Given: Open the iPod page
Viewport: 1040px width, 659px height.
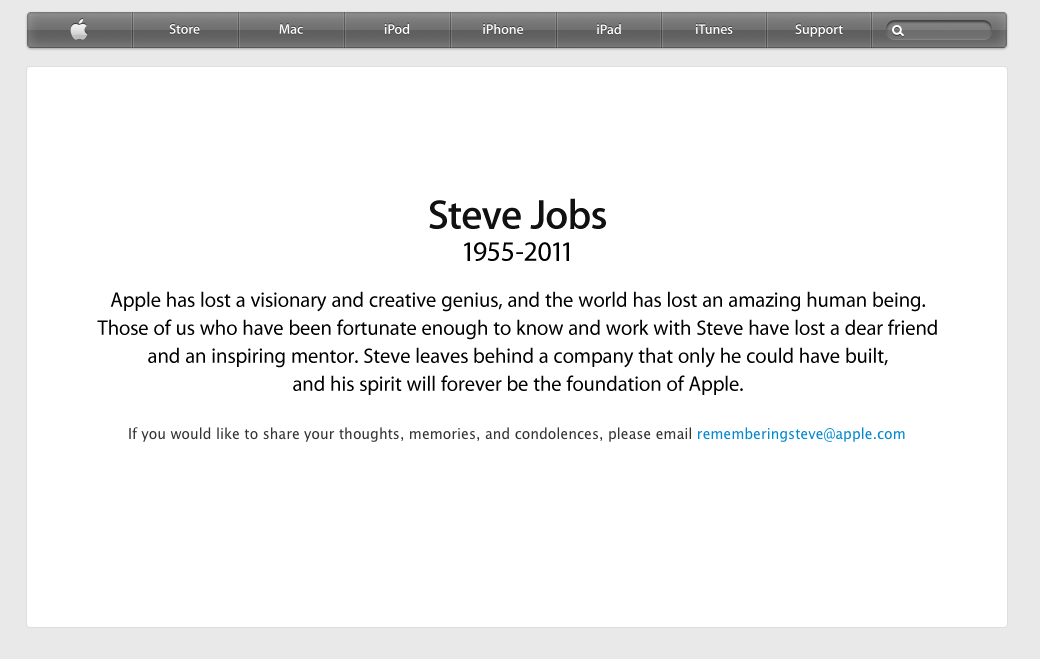Looking at the screenshot, I should click(397, 30).
